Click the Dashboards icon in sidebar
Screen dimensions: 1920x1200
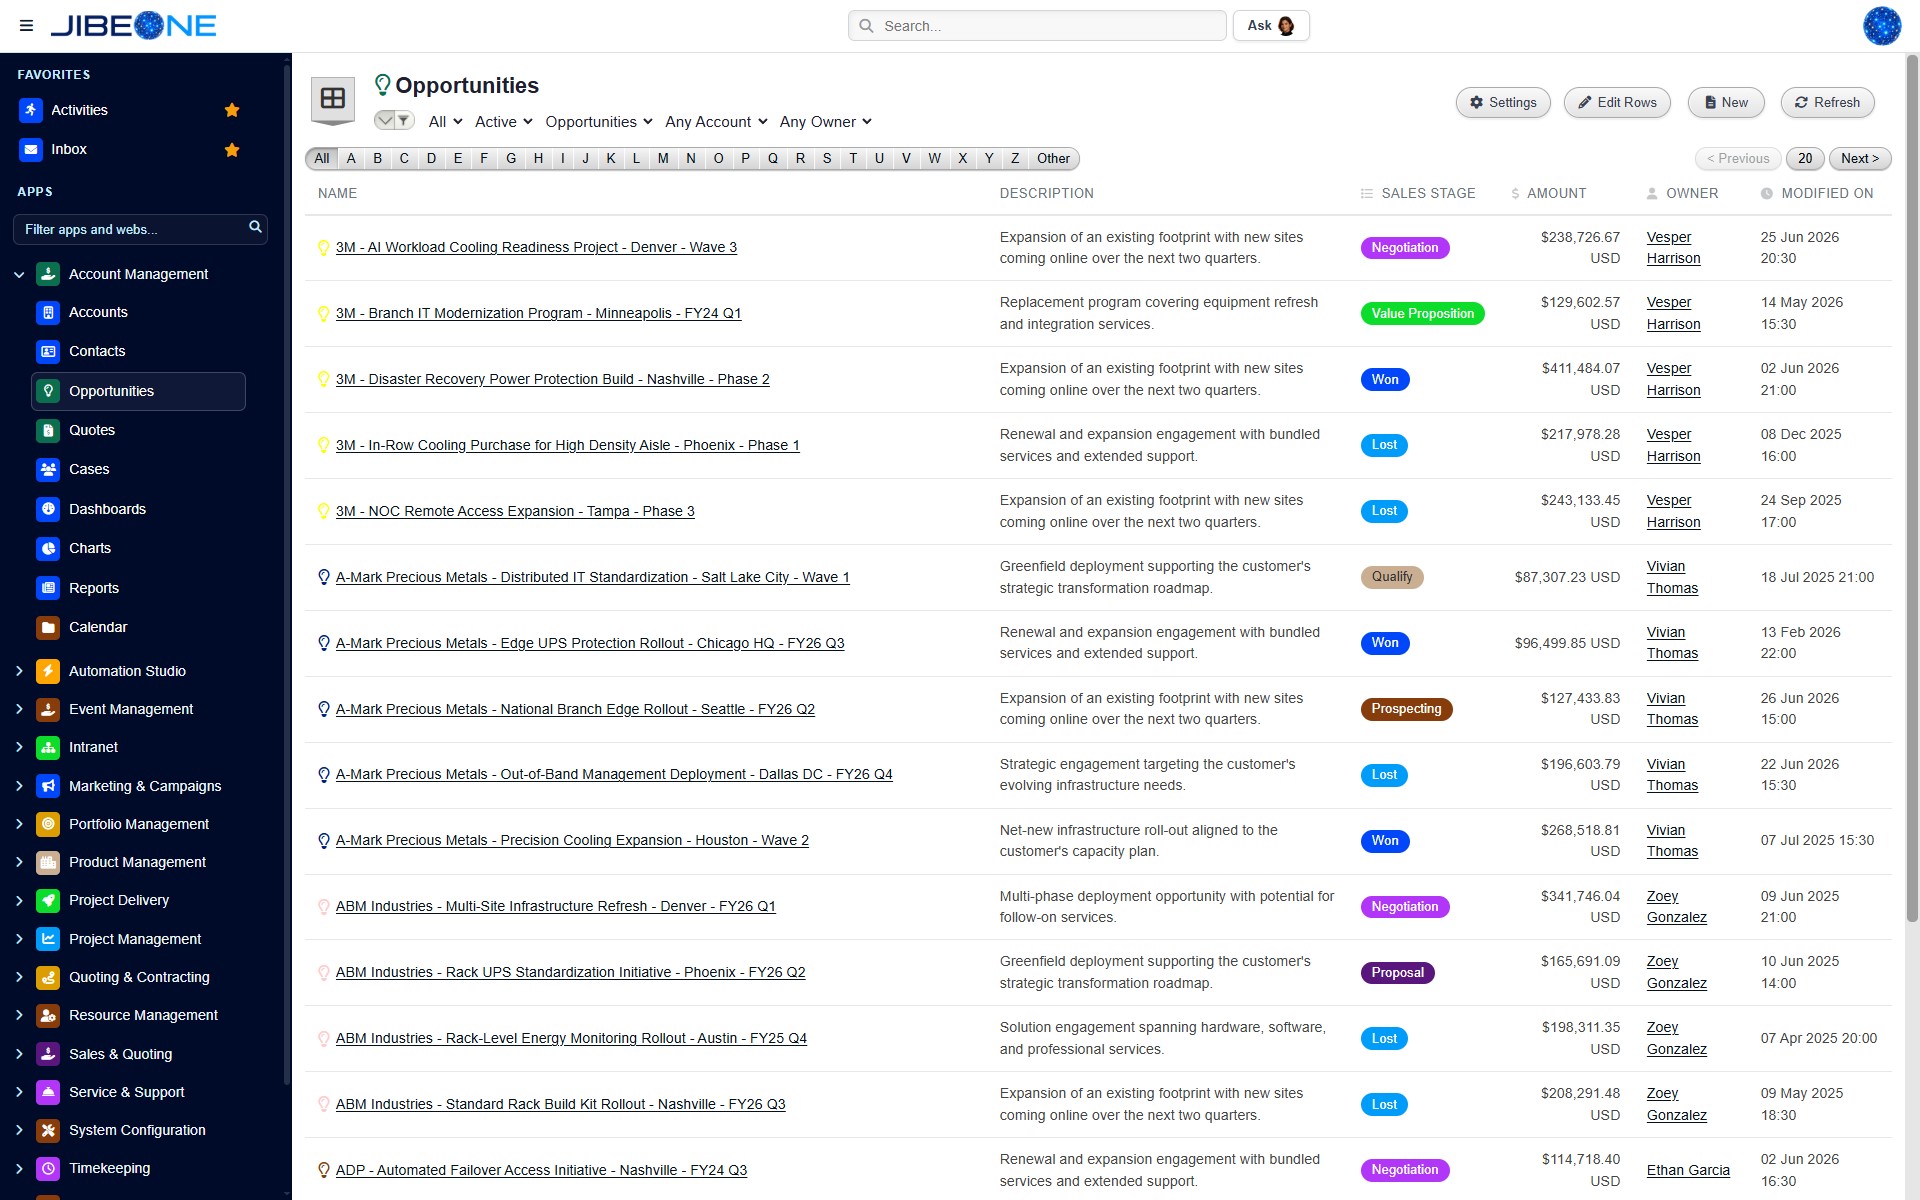pos(48,509)
